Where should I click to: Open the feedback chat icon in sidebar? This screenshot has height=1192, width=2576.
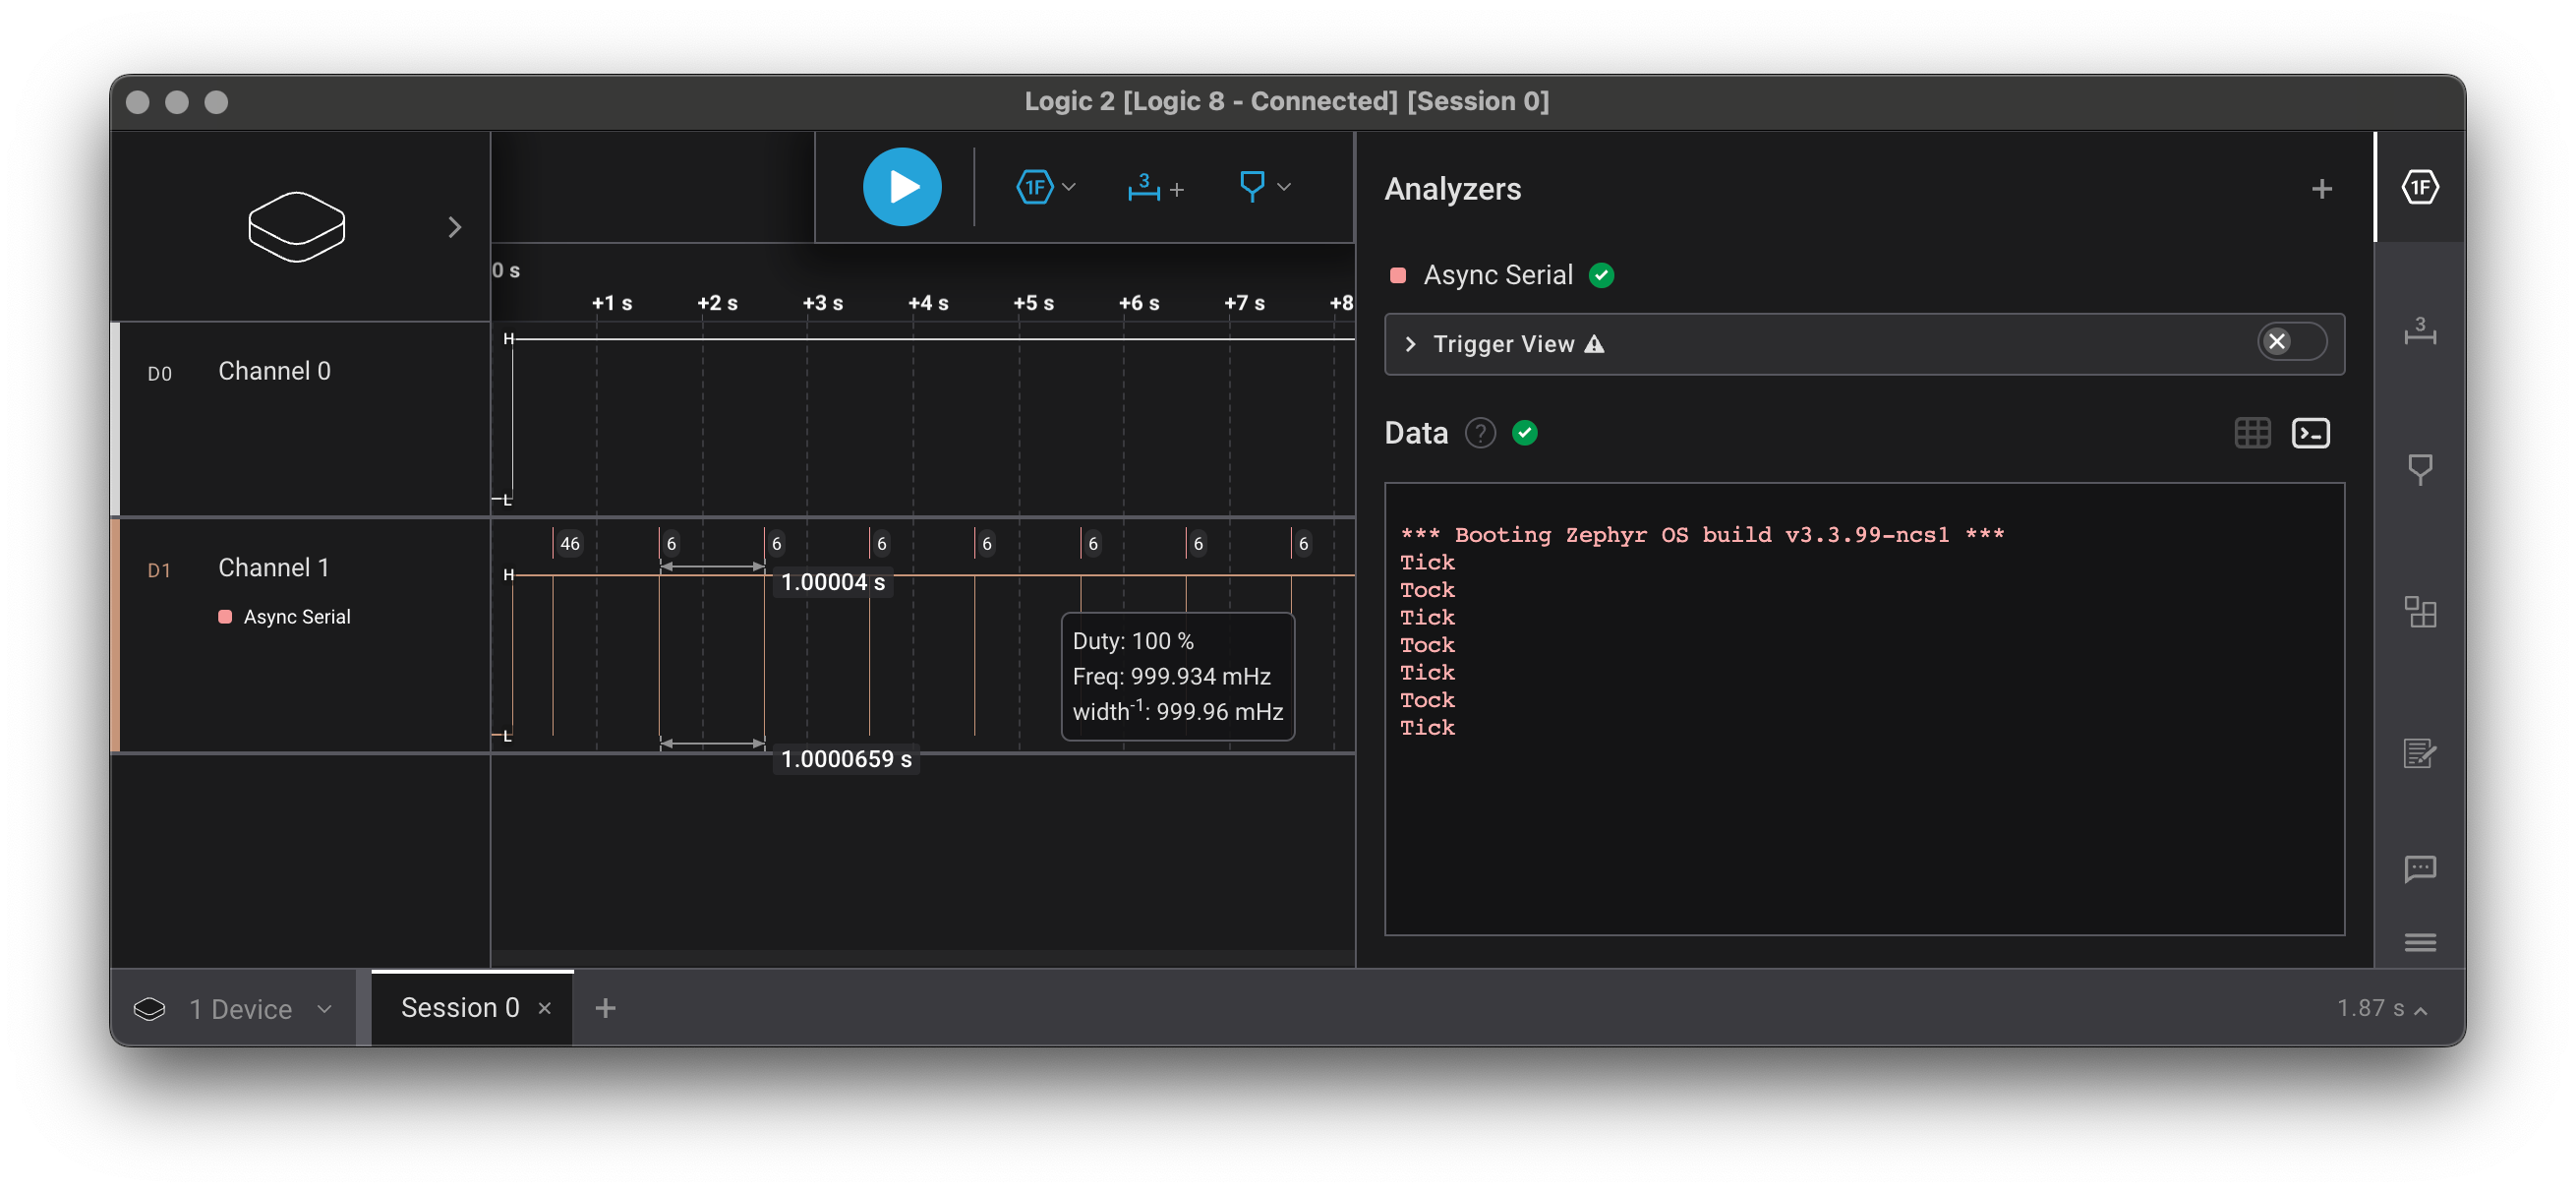(x=2419, y=868)
